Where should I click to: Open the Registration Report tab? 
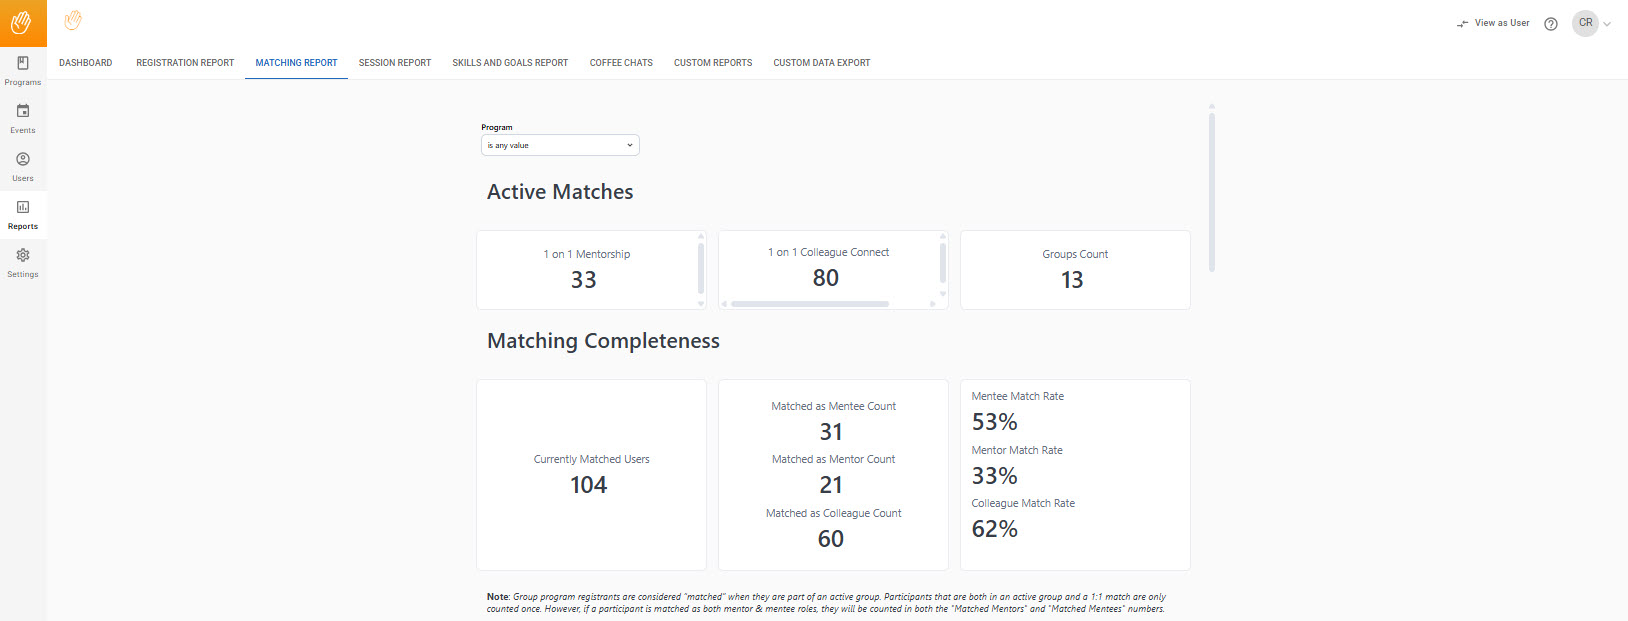(185, 63)
